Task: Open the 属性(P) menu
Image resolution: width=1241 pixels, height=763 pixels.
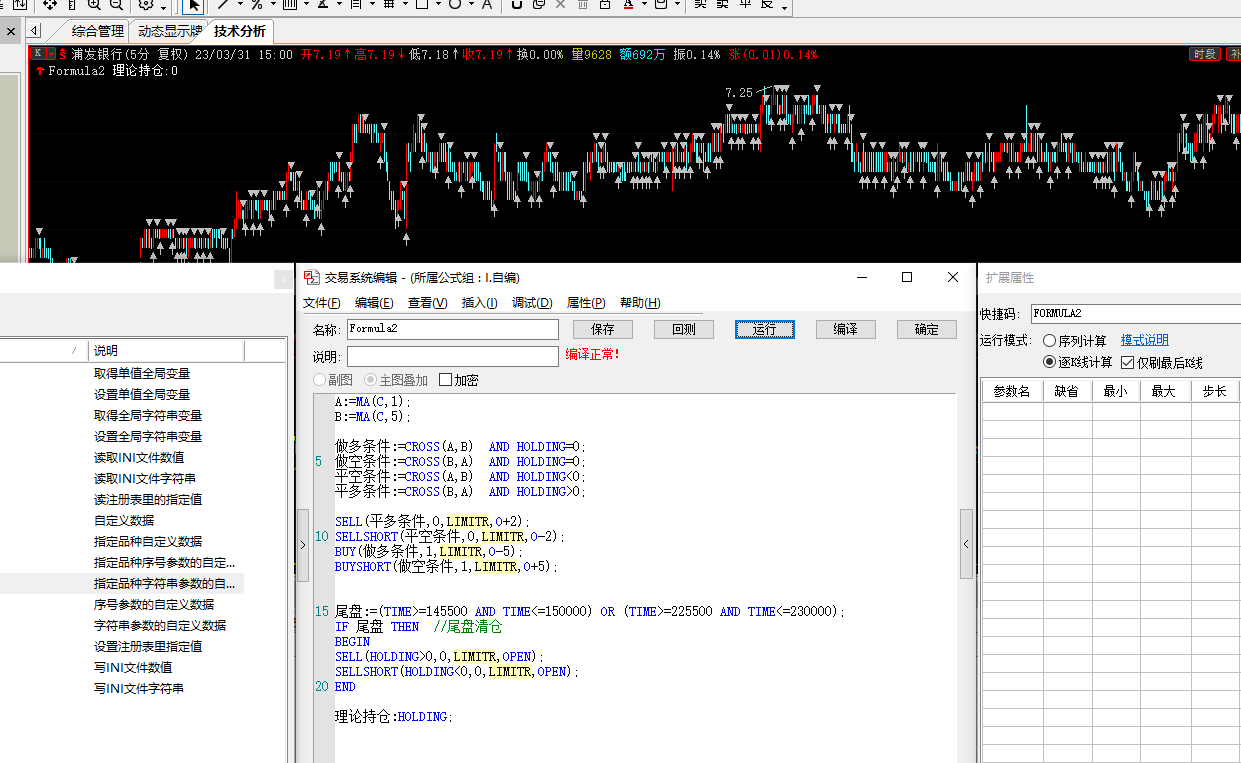Action: [586, 303]
